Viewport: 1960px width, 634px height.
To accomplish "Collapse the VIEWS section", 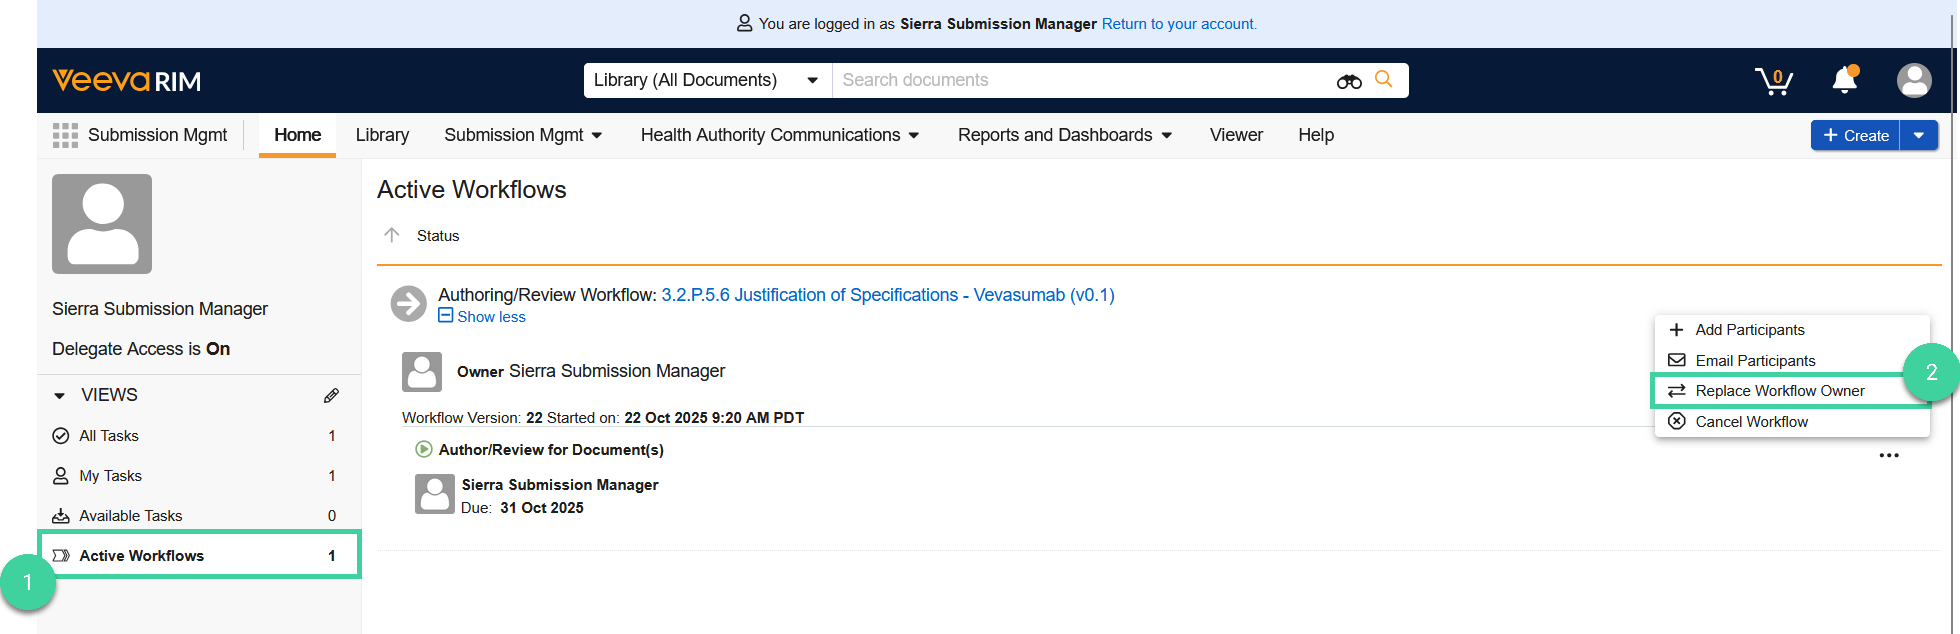I will pyautogui.click(x=59, y=396).
